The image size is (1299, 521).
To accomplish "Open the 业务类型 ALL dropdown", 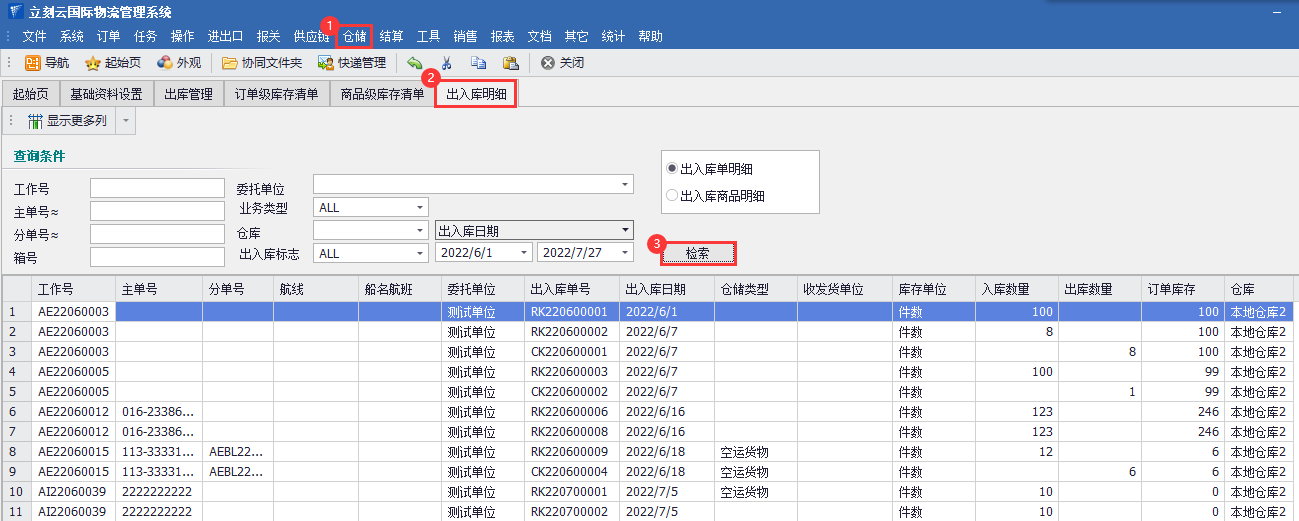I will click(x=420, y=208).
